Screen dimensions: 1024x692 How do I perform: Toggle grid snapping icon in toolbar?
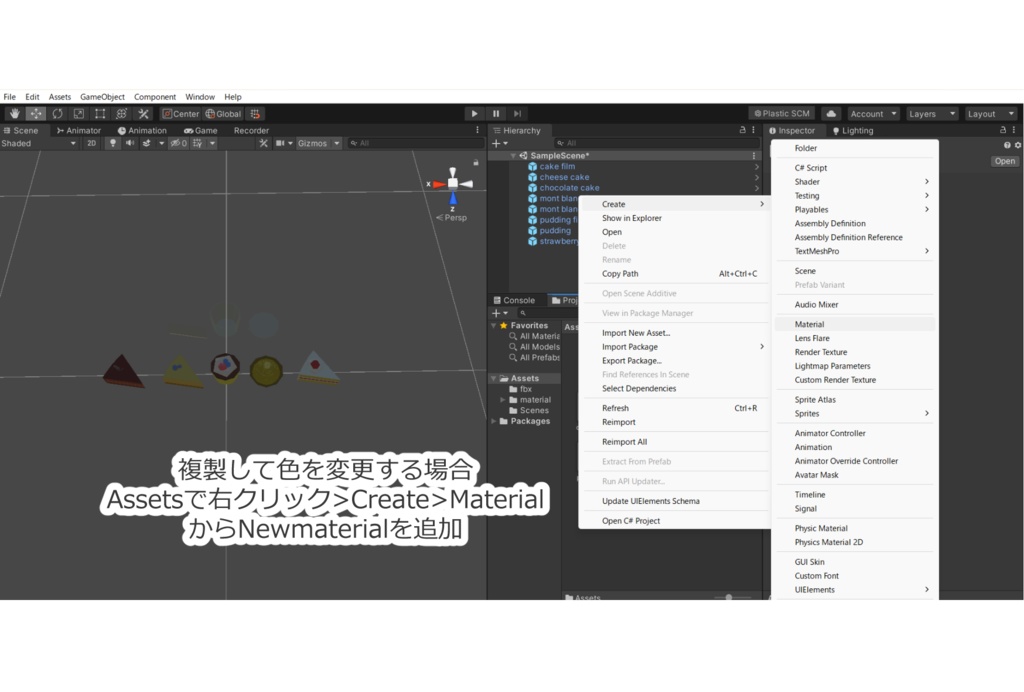pos(255,114)
